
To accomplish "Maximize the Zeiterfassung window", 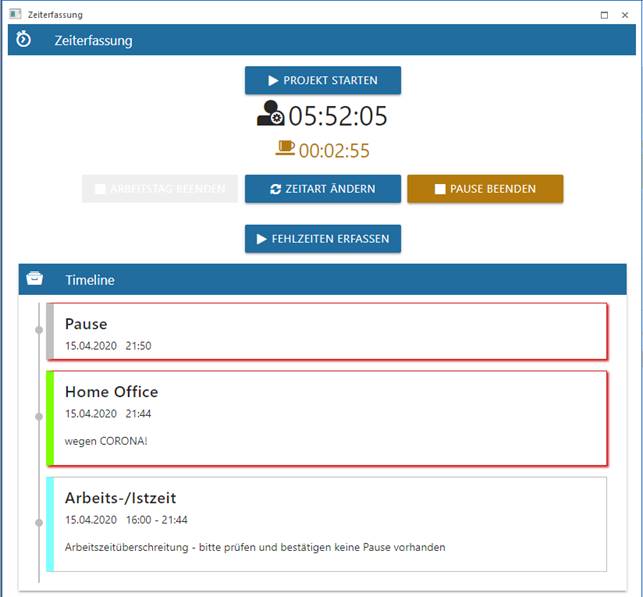I will coord(604,15).
